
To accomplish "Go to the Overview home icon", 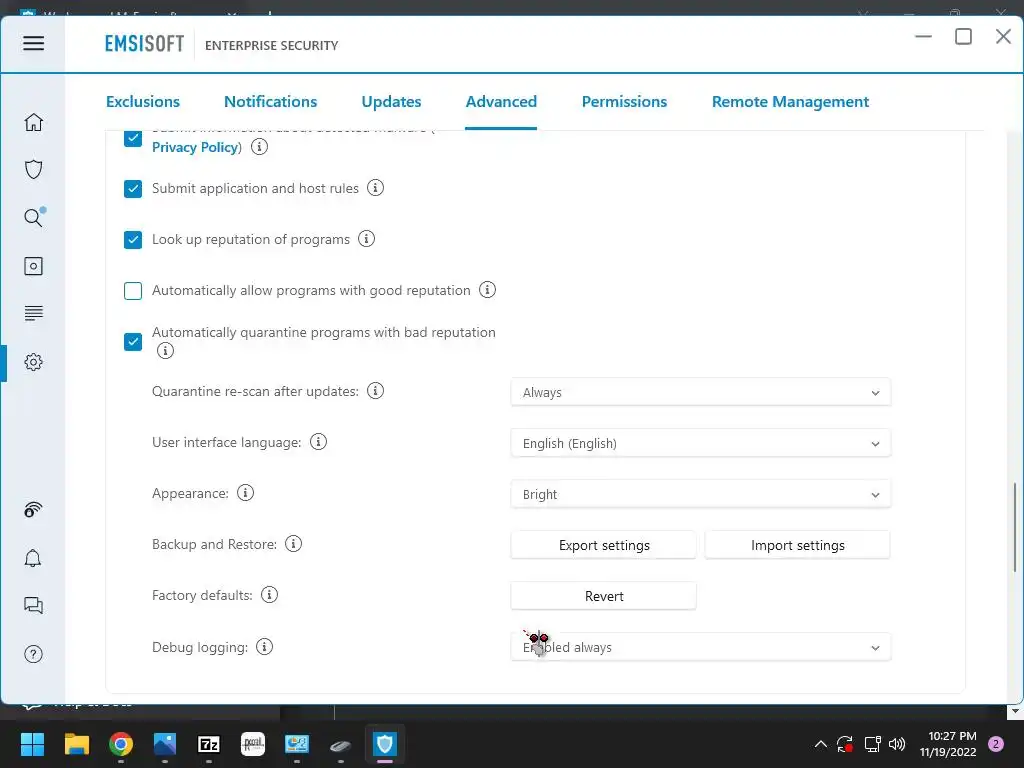I will coord(33,122).
